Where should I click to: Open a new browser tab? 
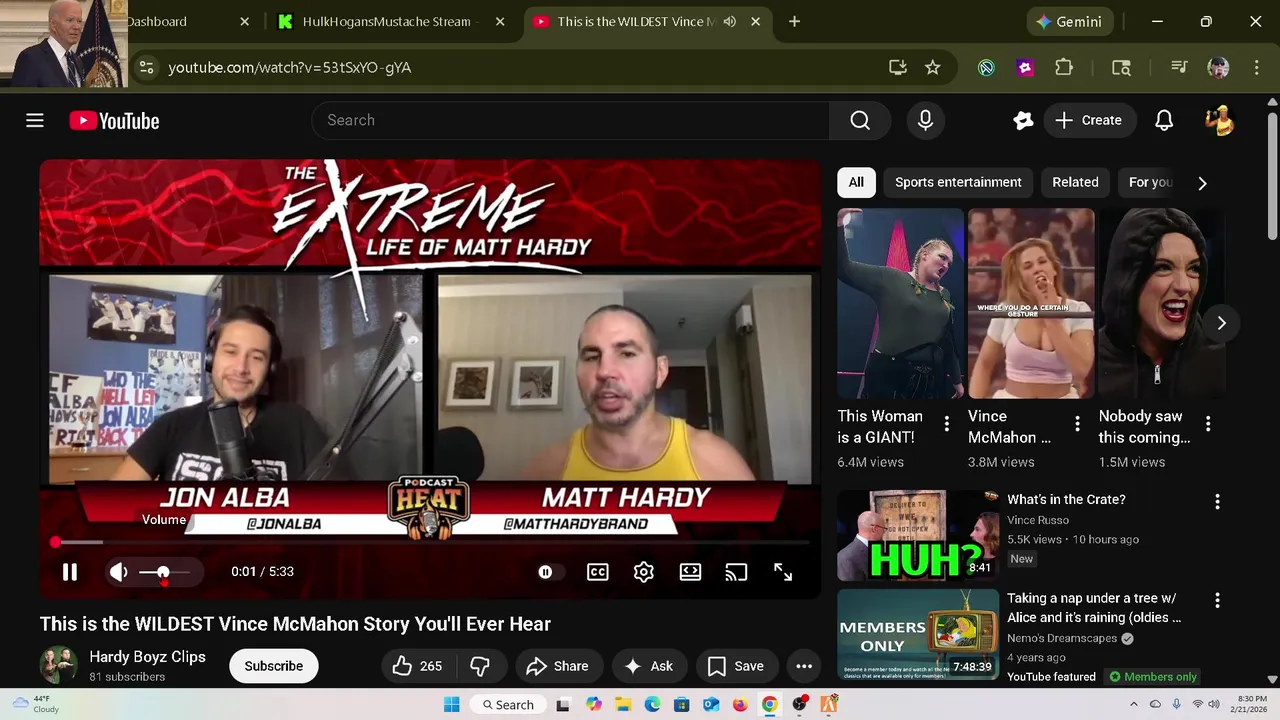(794, 21)
